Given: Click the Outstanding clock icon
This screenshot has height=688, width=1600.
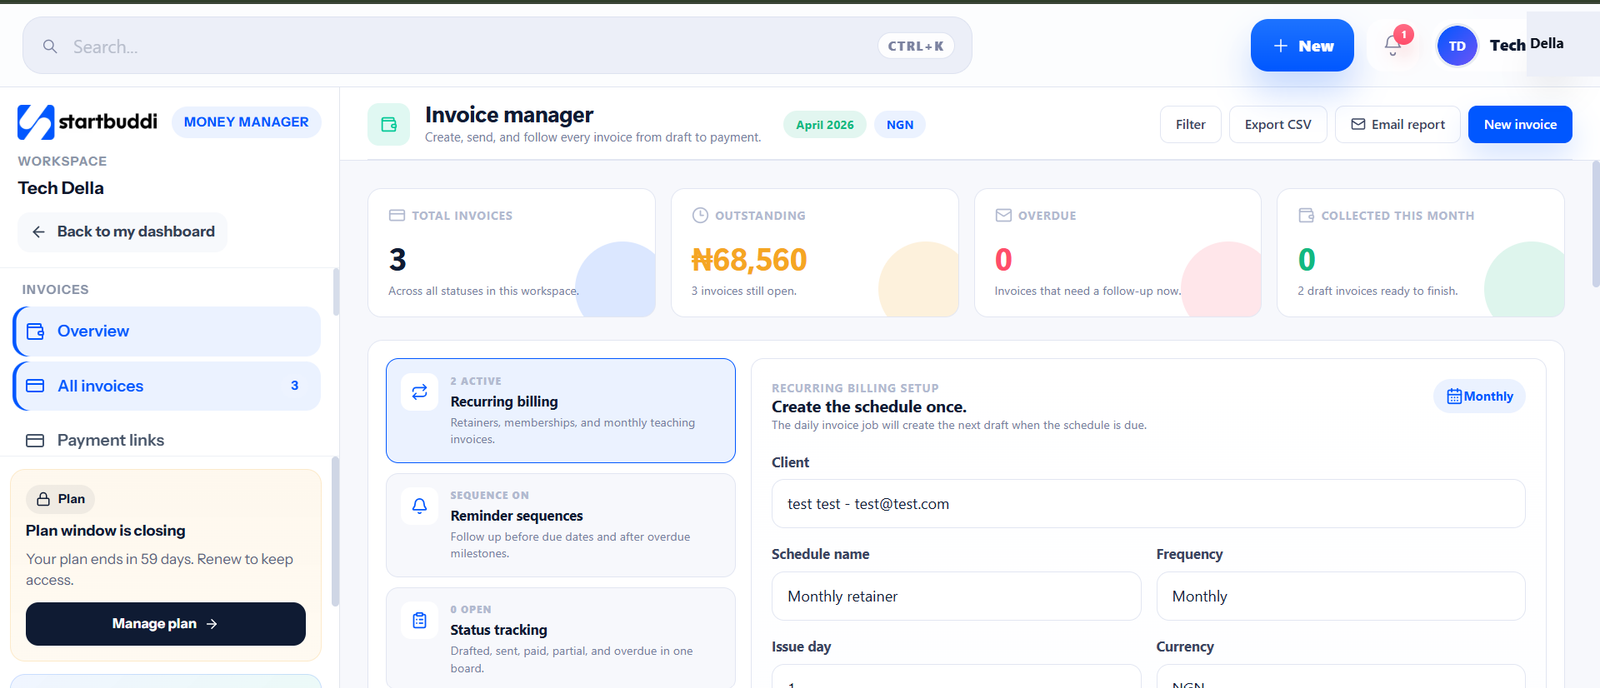Looking at the screenshot, I should coord(700,215).
